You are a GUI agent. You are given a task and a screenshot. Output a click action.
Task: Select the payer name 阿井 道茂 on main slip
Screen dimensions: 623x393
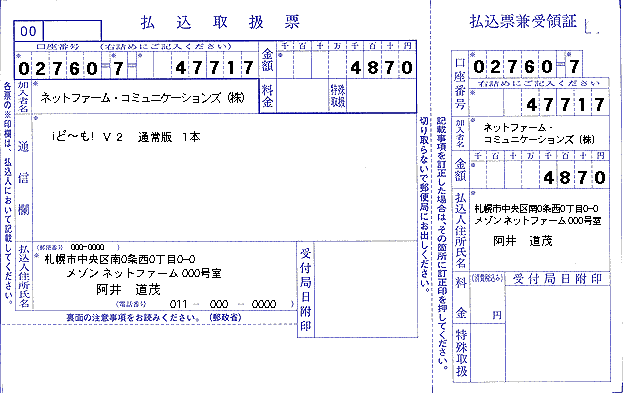[128, 290]
